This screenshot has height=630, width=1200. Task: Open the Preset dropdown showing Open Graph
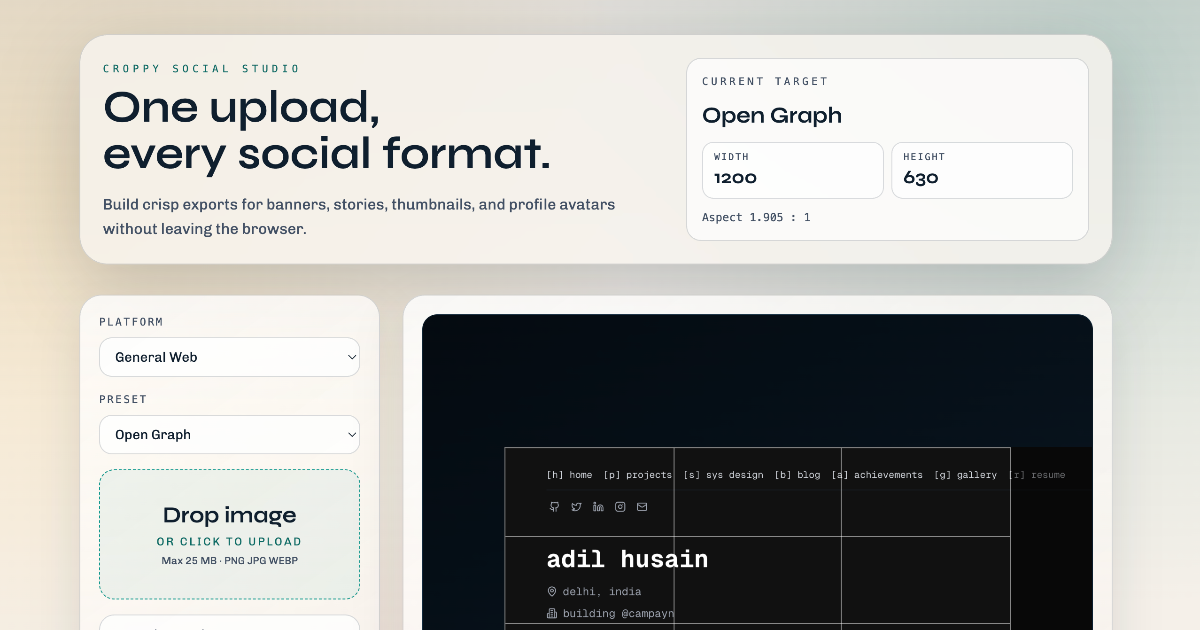(229, 435)
